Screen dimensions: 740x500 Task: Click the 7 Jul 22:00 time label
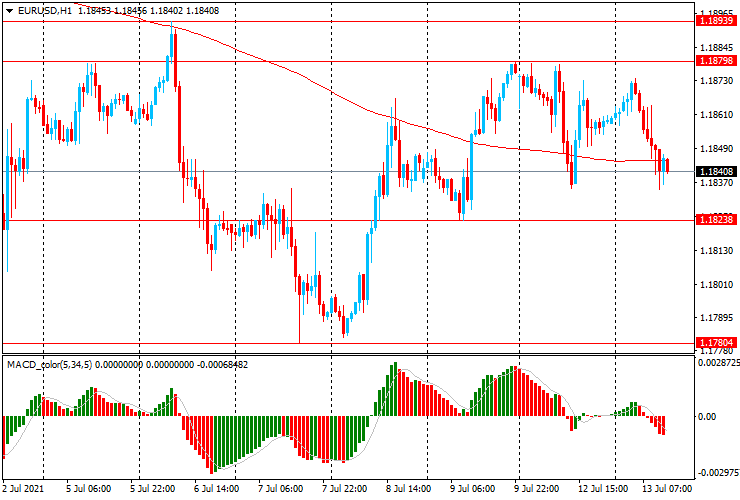(345, 488)
